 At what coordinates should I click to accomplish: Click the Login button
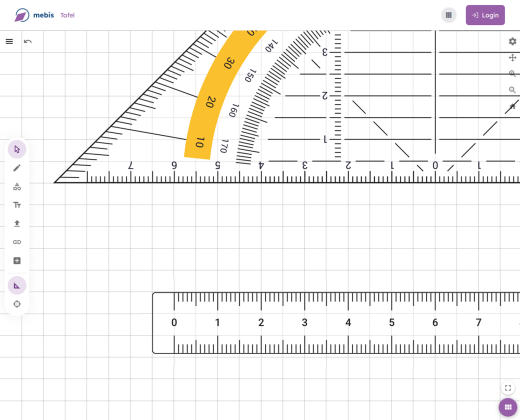click(x=485, y=15)
